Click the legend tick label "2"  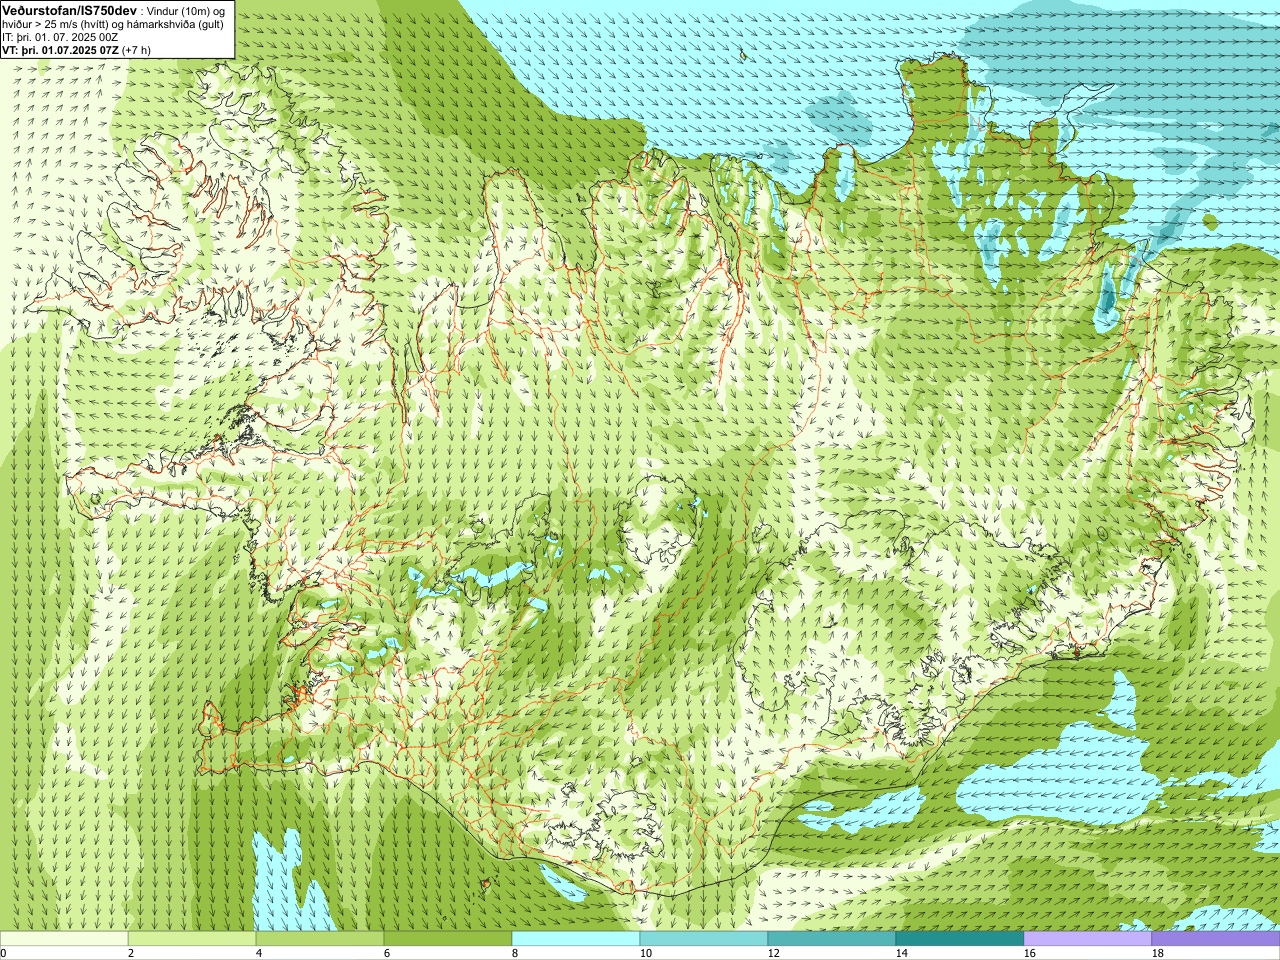[x=131, y=953]
